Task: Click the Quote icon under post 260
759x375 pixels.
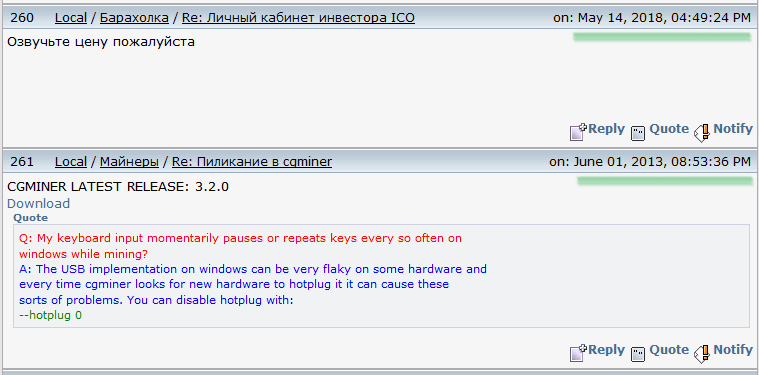Action: coord(638,133)
